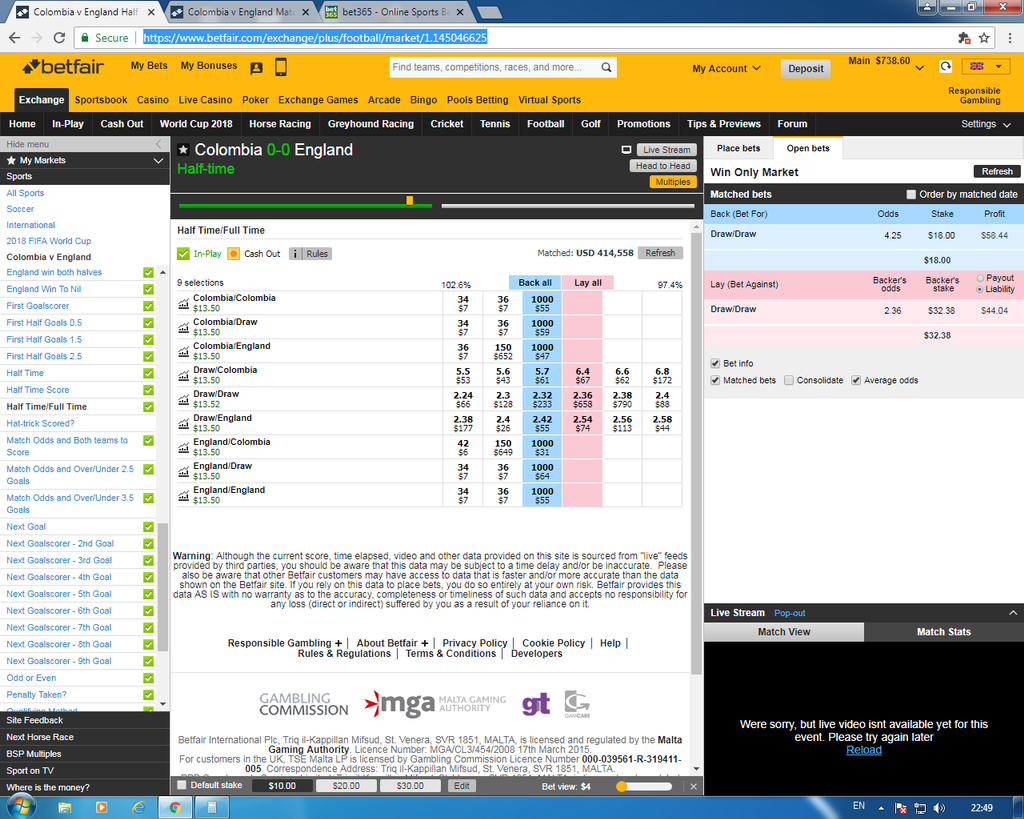Collapse sidebar with Hide menu arrow
1024x819 pixels.
click(157, 144)
